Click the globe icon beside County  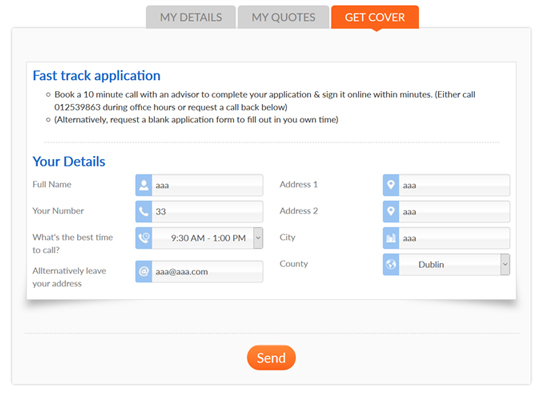391,265
